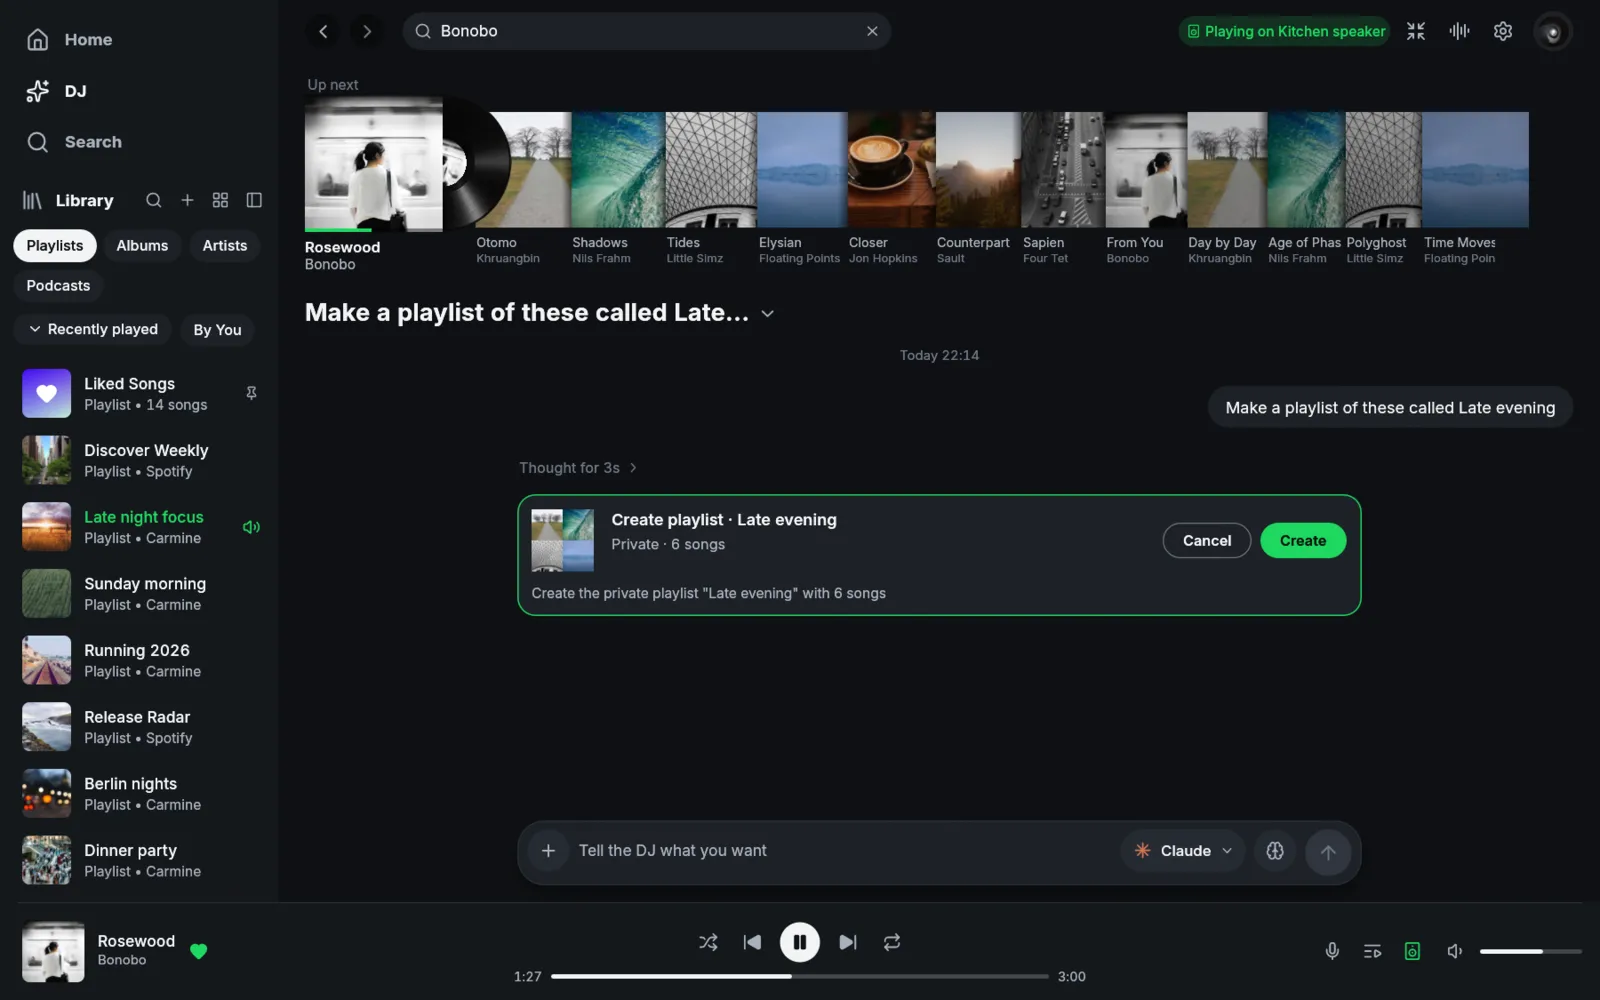Viewport: 1600px width, 1000px height.
Task: Select the Artists filter tab
Action: [225, 246]
